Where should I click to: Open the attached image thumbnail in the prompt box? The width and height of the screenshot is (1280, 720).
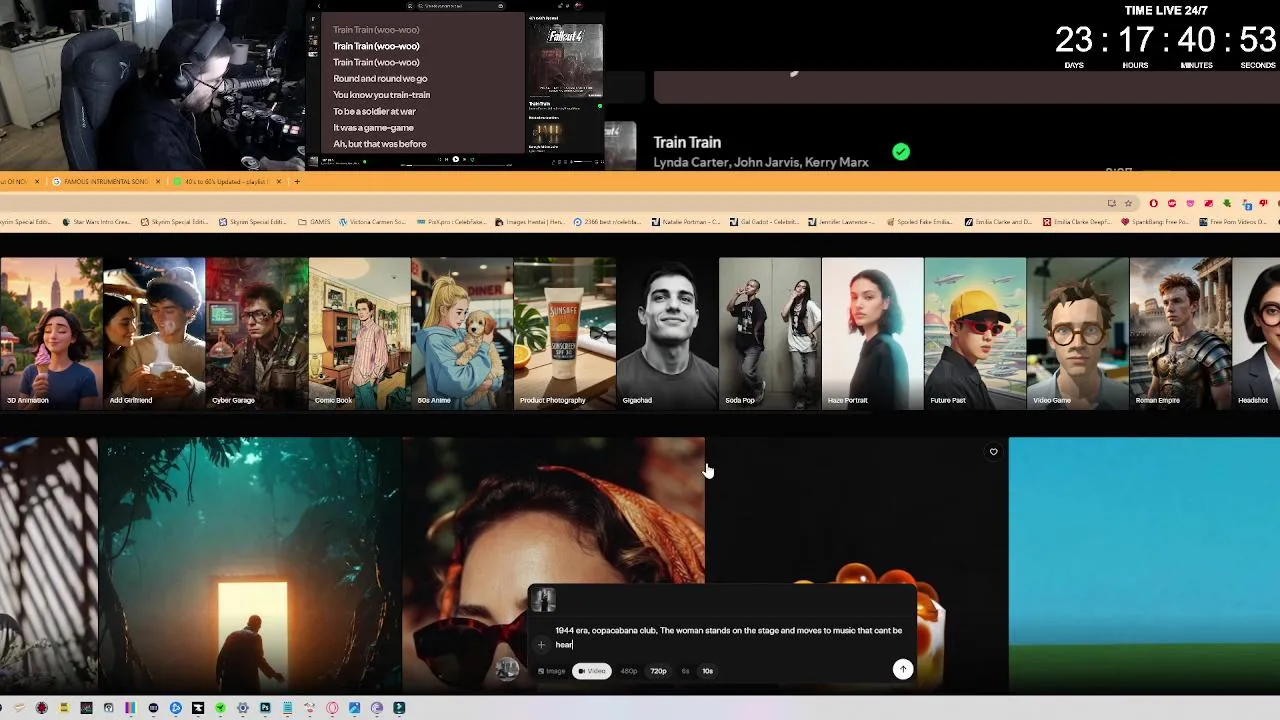pyautogui.click(x=543, y=600)
